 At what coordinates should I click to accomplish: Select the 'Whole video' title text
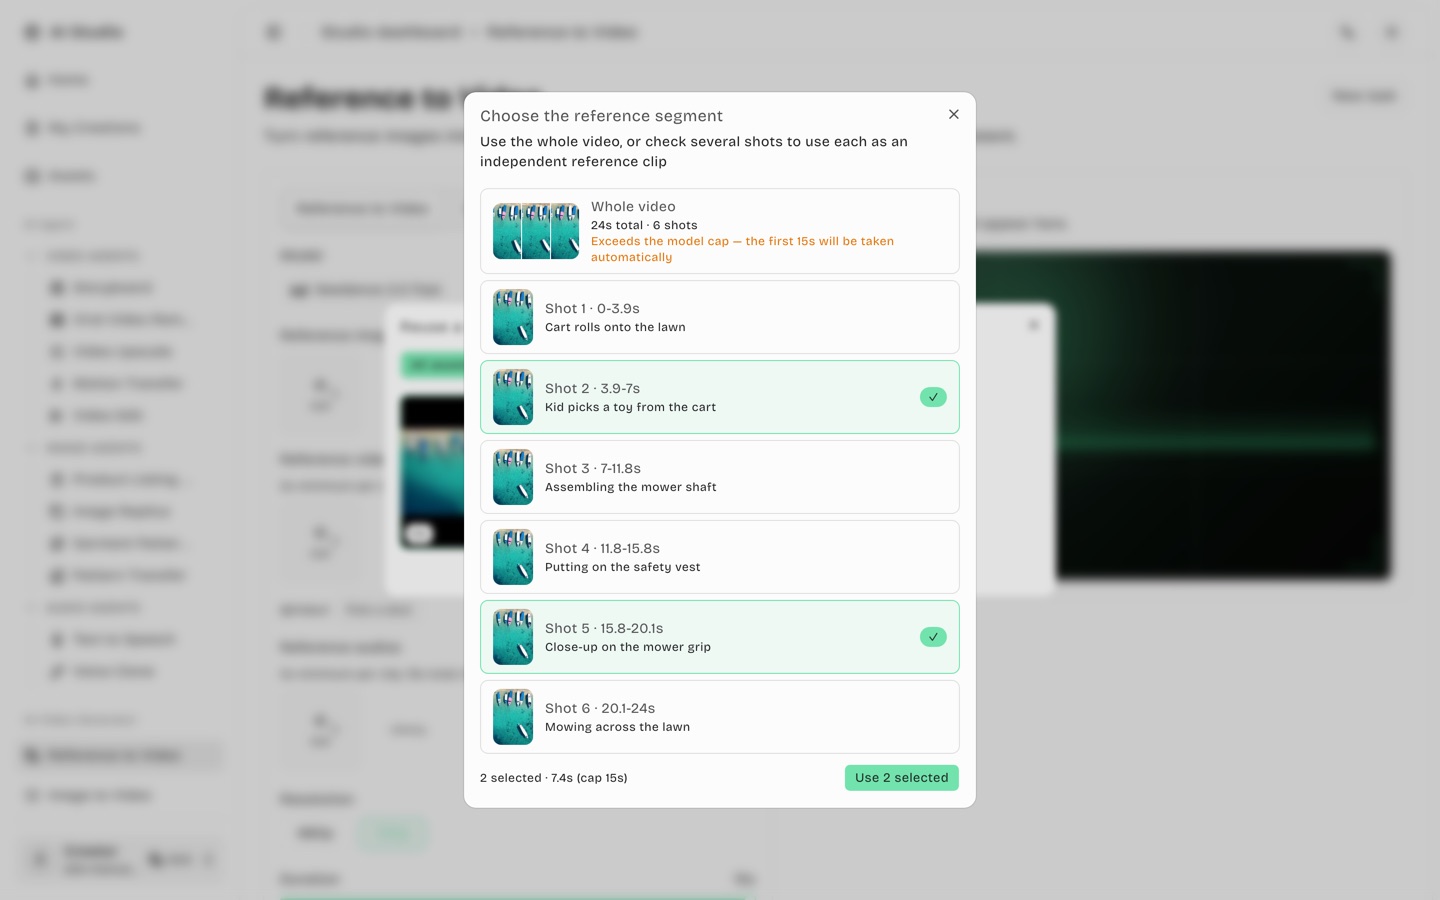coord(633,207)
